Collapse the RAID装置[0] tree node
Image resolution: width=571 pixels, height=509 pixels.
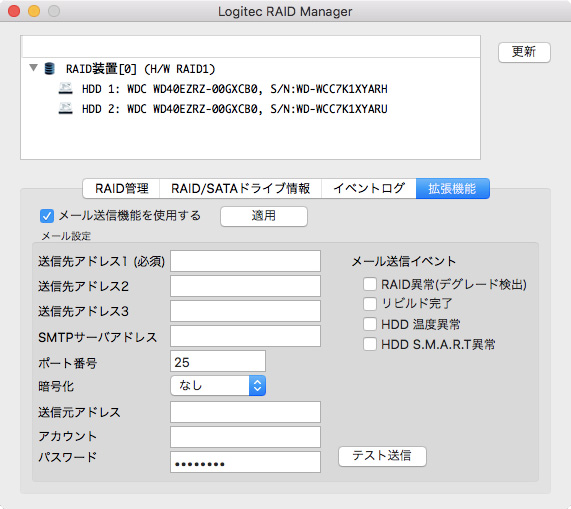34,68
